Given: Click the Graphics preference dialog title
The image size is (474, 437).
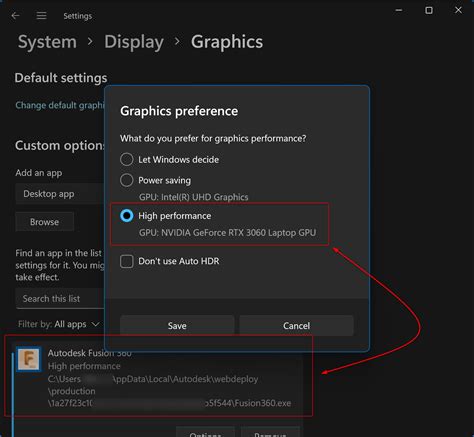Looking at the screenshot, I should (179, 111).
